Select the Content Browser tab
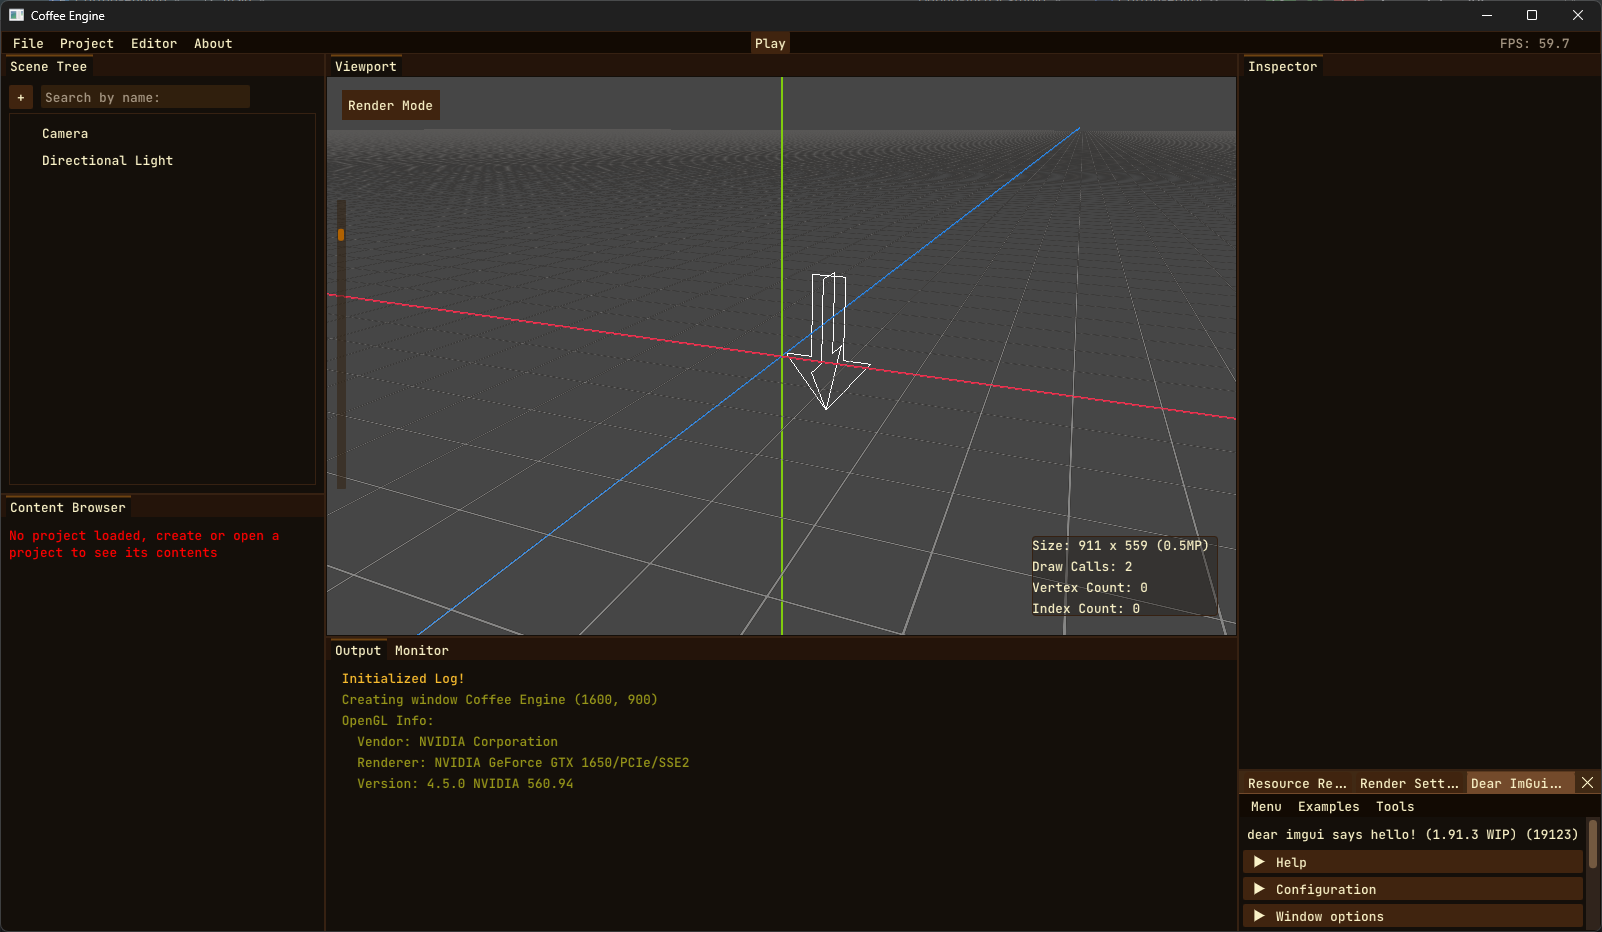1602x932 pixels. click(x=68, y=507)
